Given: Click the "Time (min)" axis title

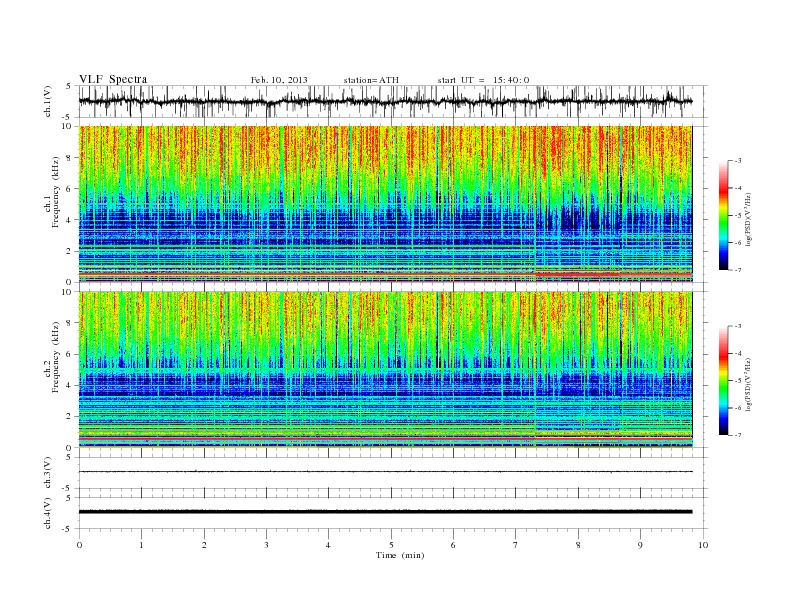Looking at the screenshot, I should pyautogui.click(x=400, y=555).
